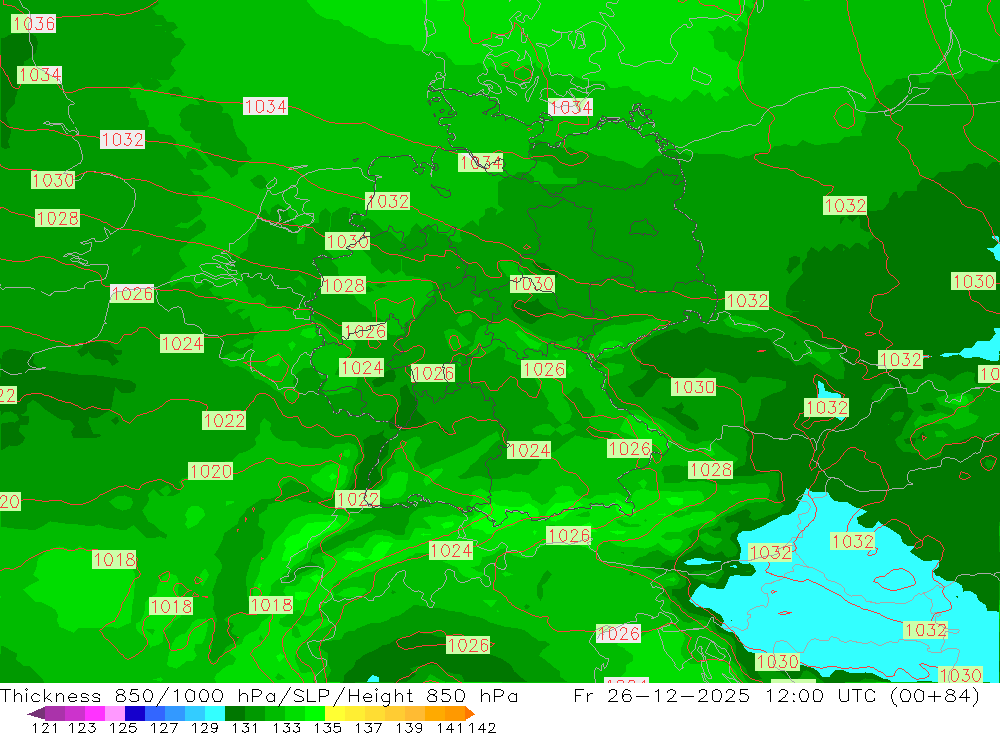
Task: Pick the dark blue legend swatch
Action: 135,713
